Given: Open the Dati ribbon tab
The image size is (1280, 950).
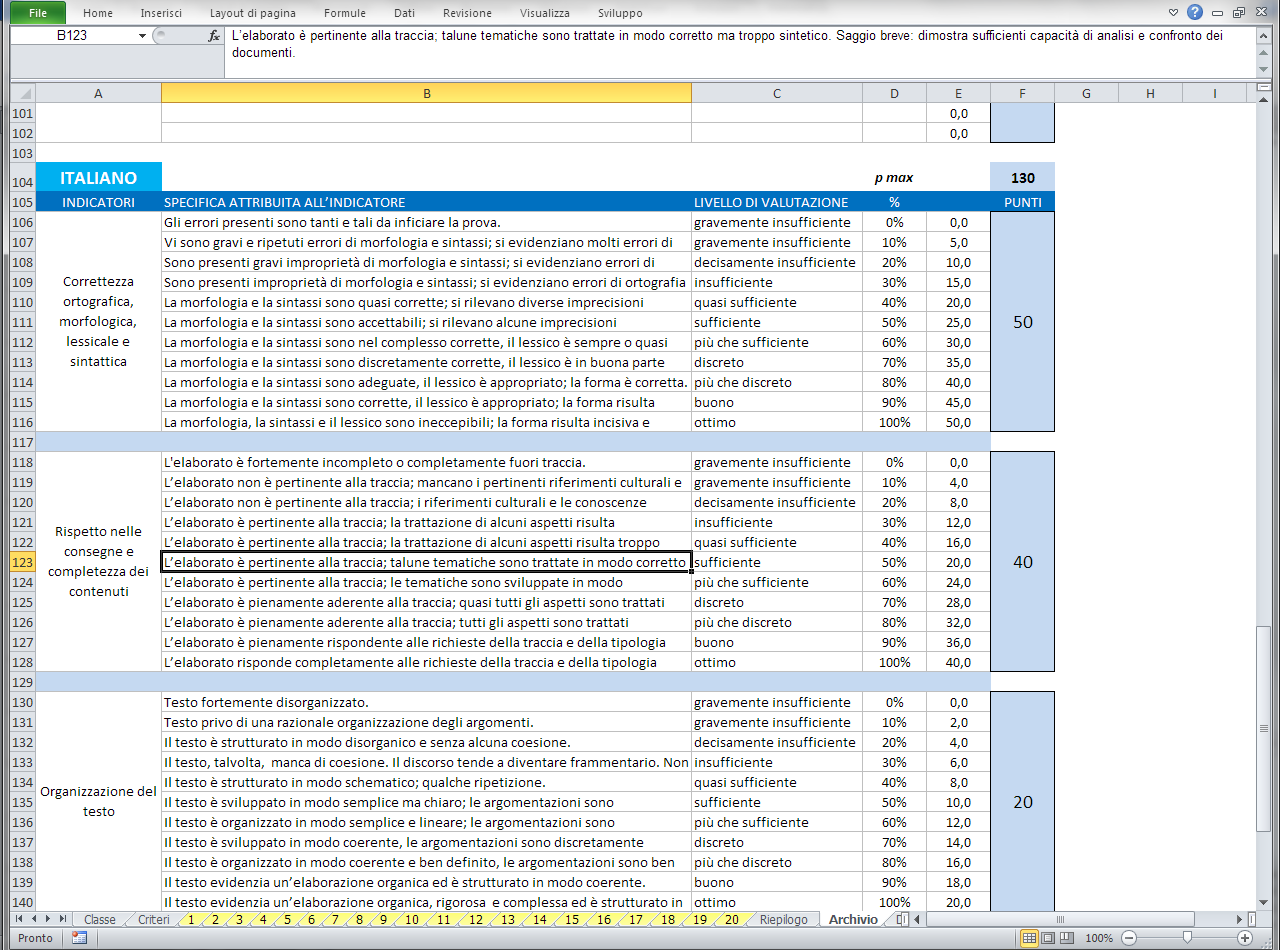Looking at the screenshot, I should (x=404, y=13).
